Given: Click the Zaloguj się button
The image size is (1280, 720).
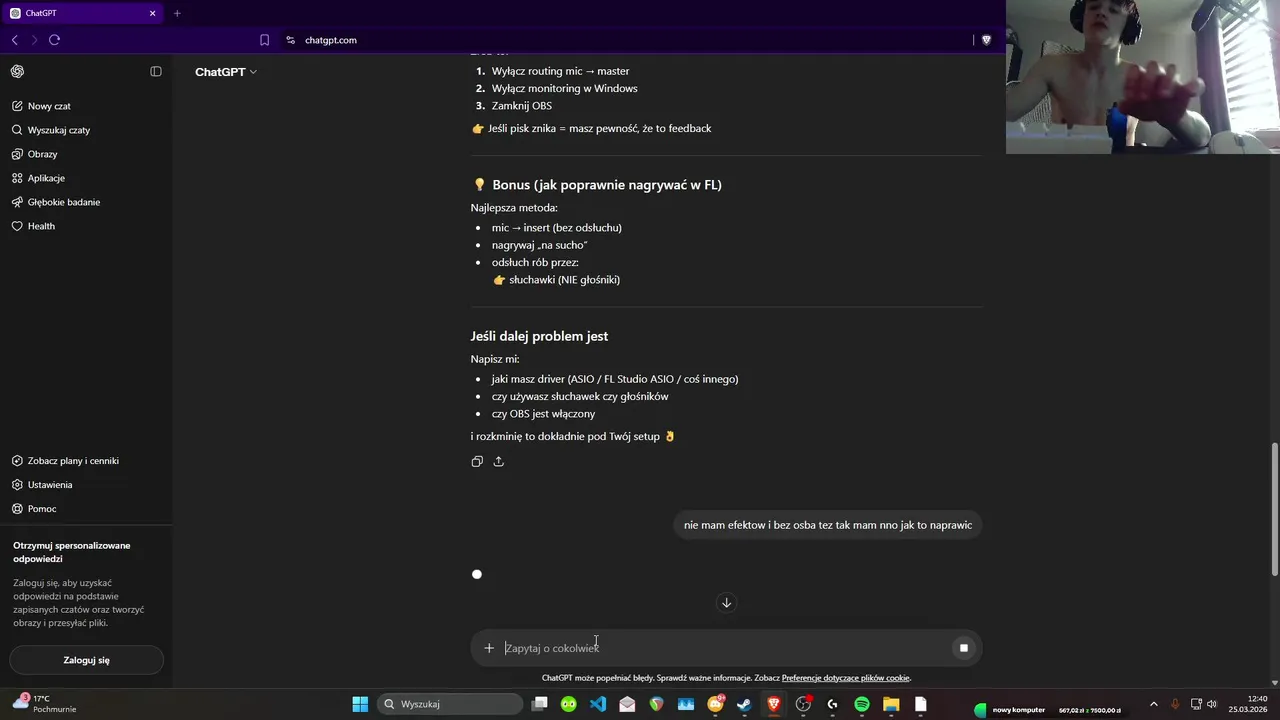Looking at the screenshot, I should click(x=86, y=660).
